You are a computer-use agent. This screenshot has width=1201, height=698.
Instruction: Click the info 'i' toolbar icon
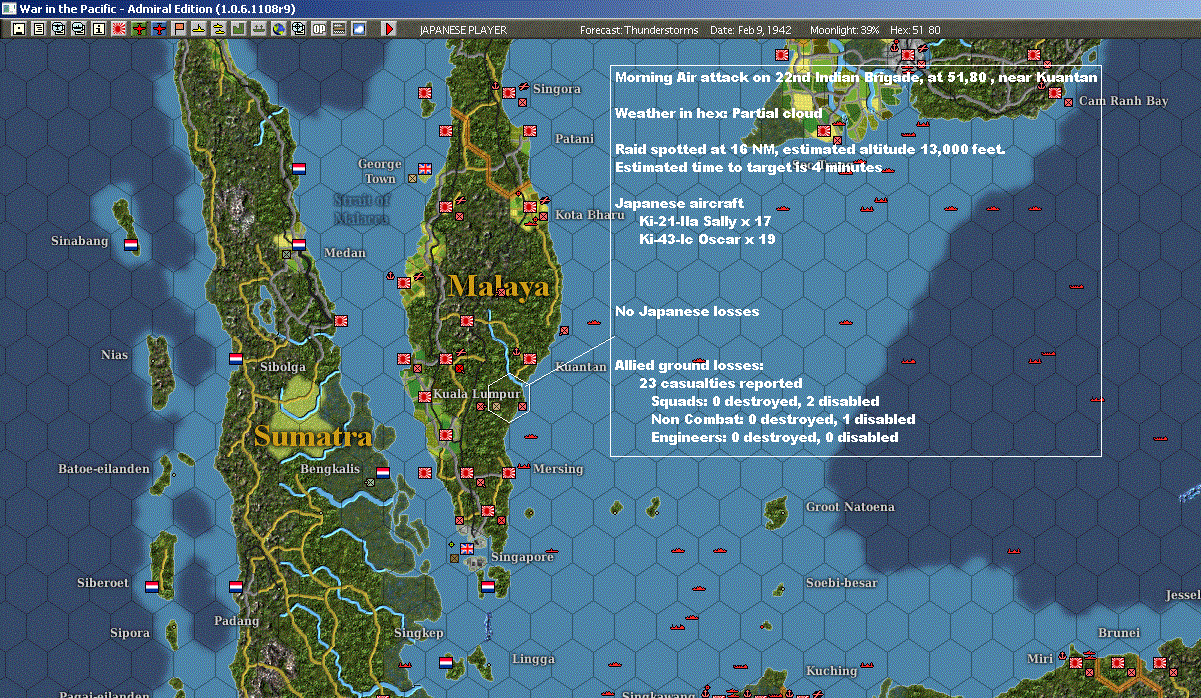tap(98, 29)
